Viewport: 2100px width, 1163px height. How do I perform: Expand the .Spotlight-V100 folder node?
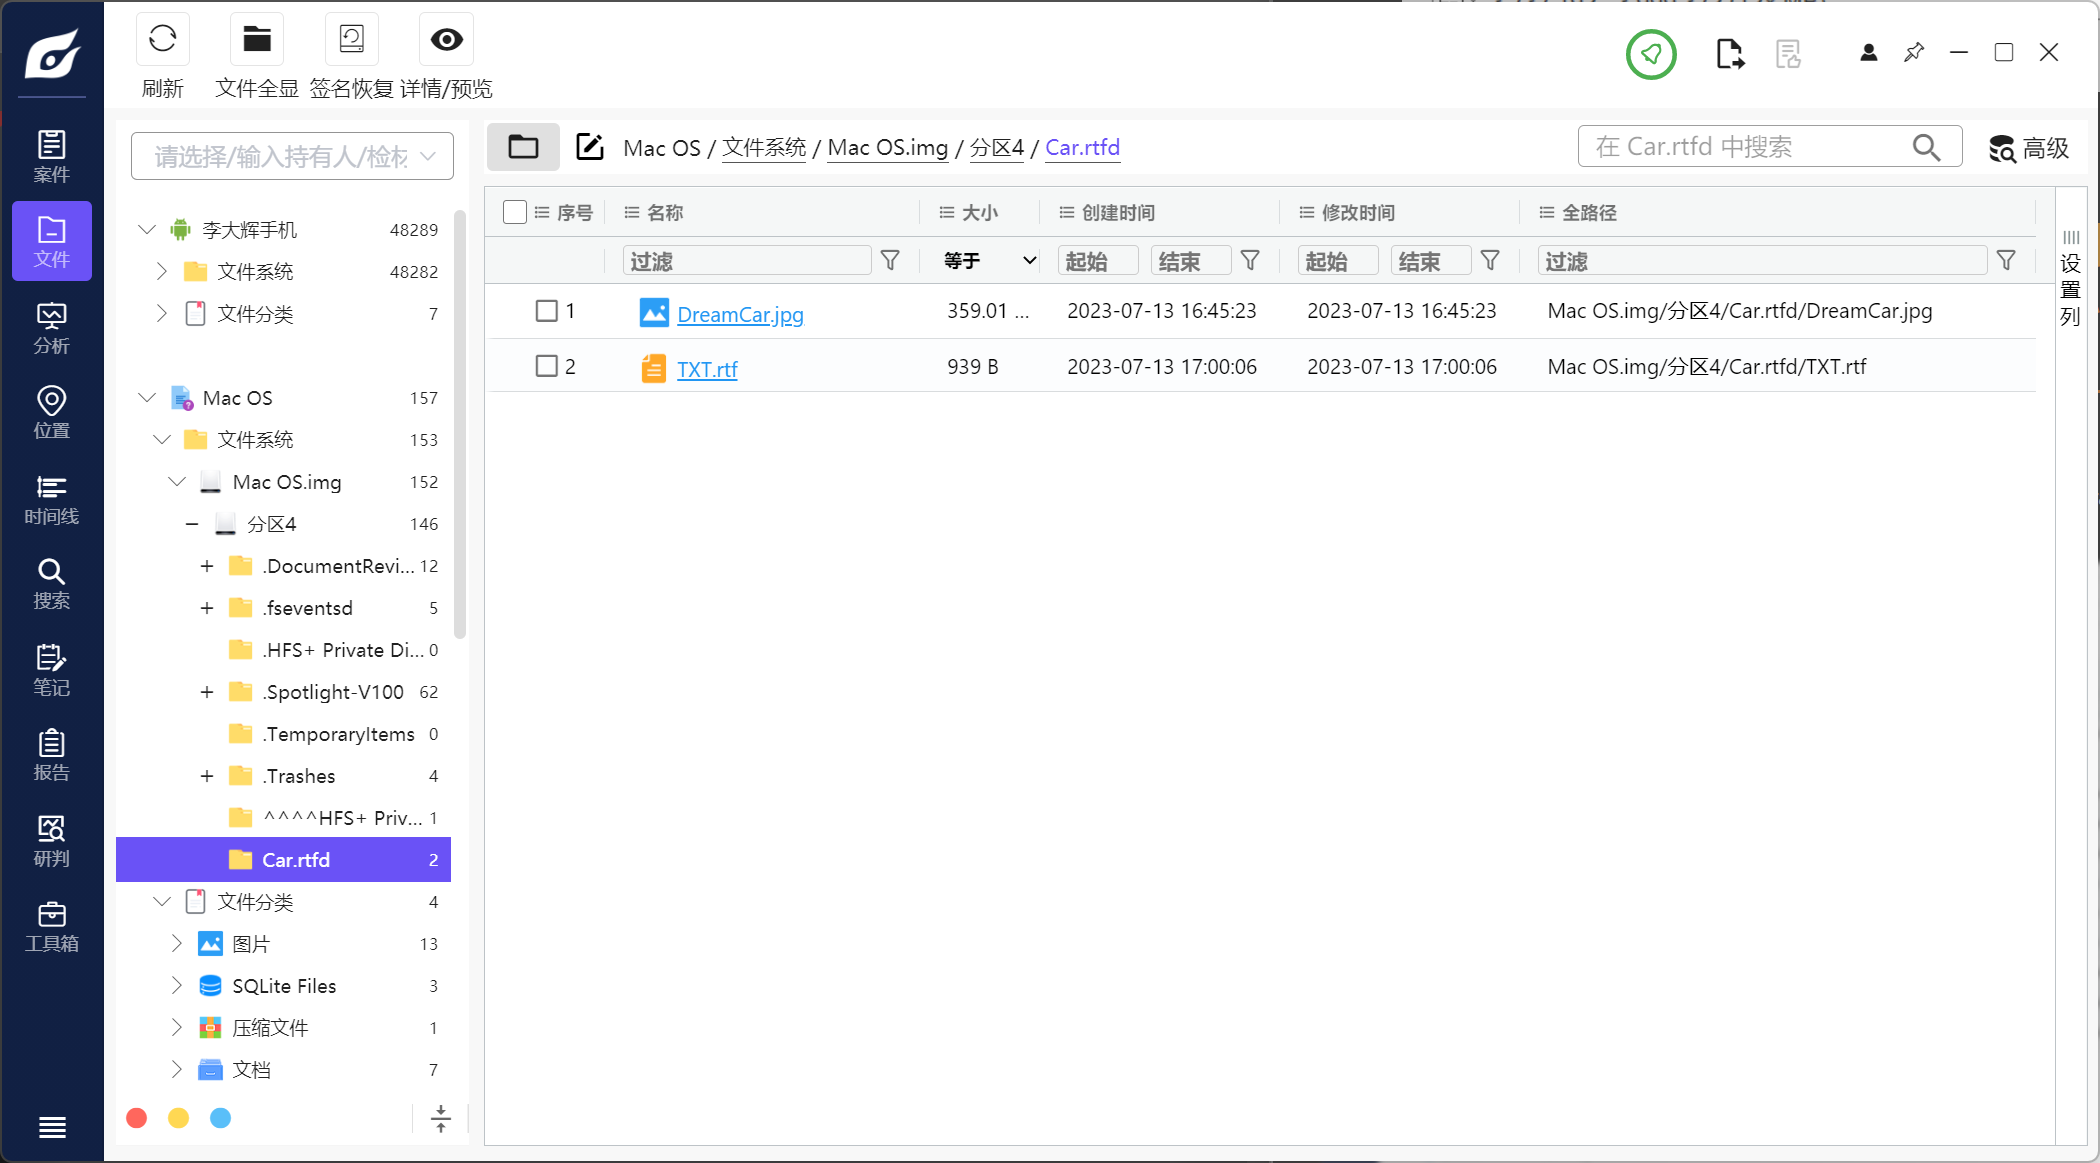[207, 692]
